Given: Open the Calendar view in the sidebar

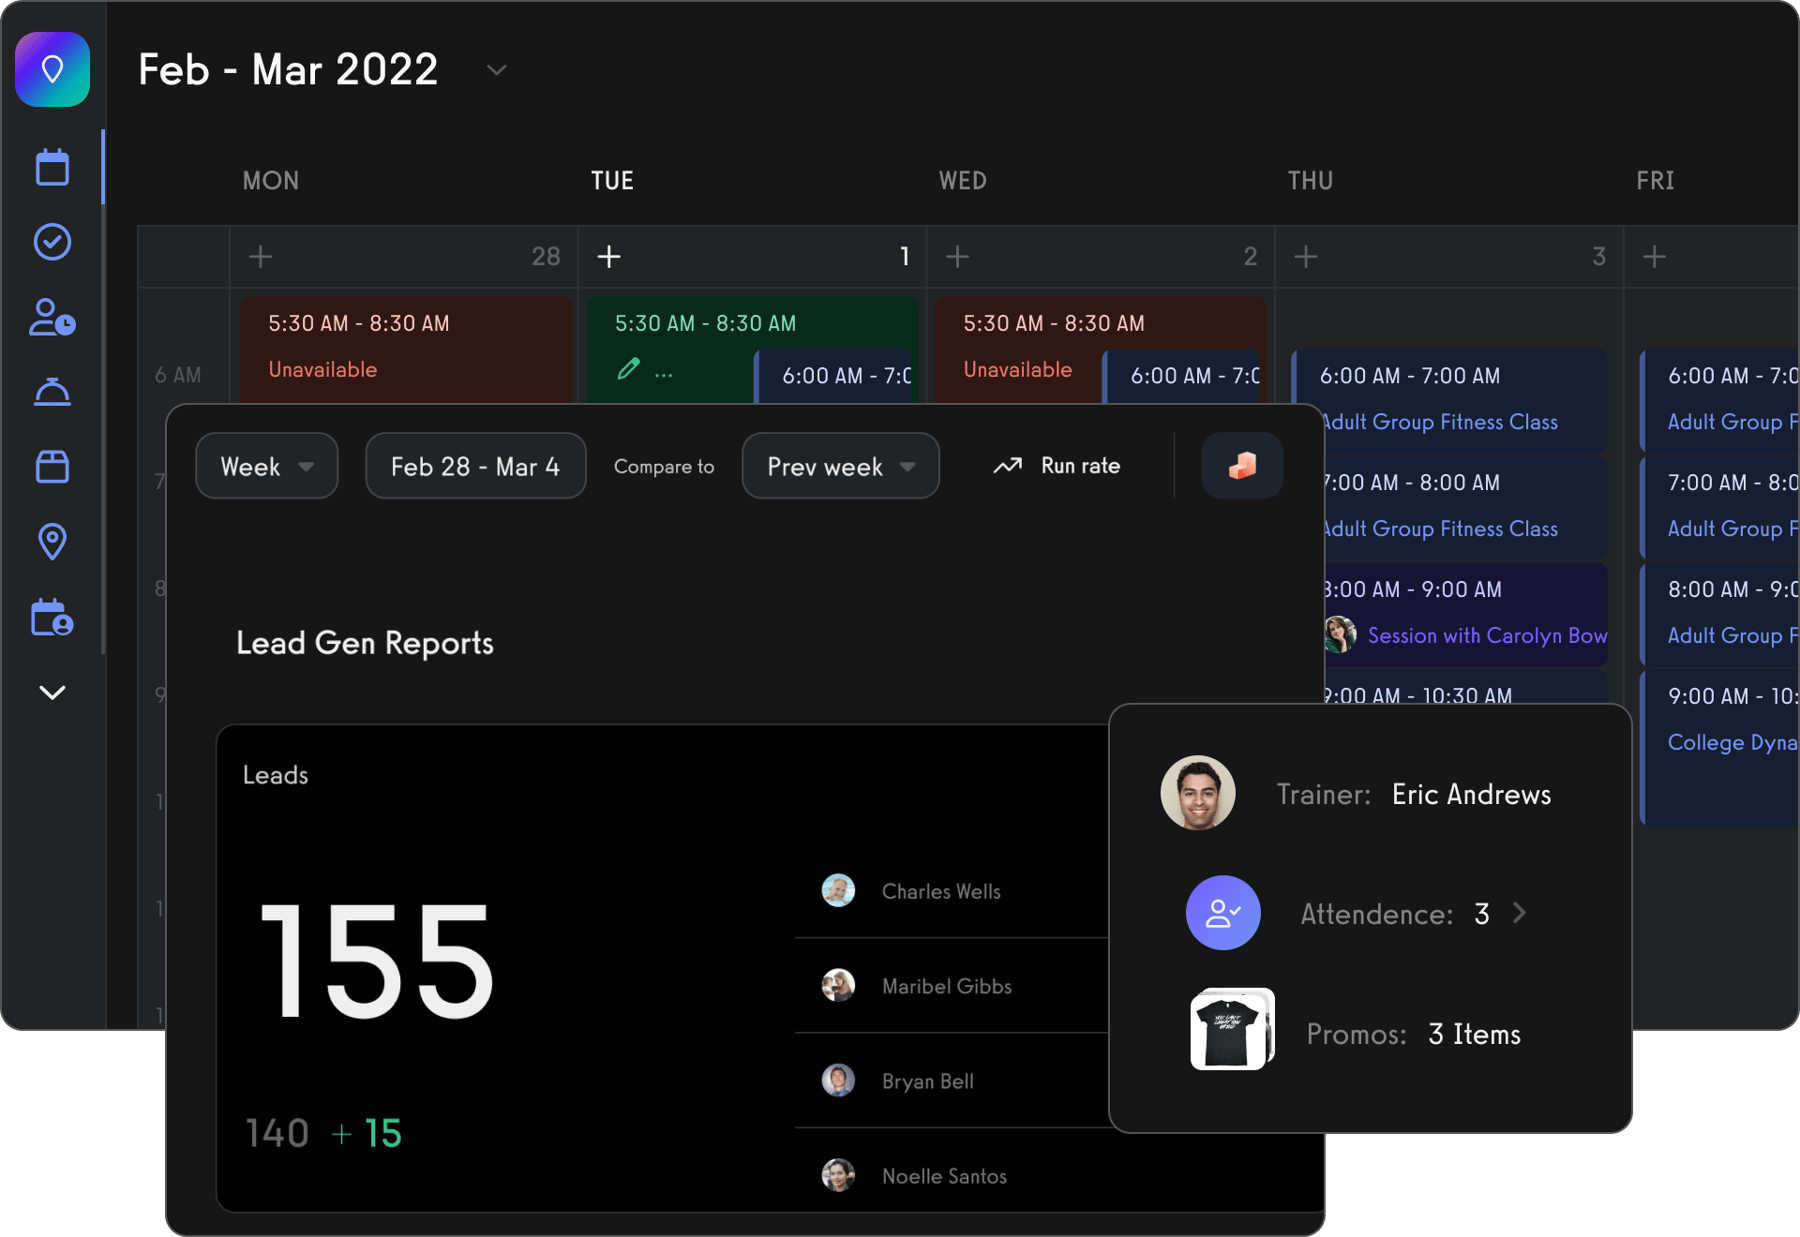Looking at the screenshot, I should [52, 167].
